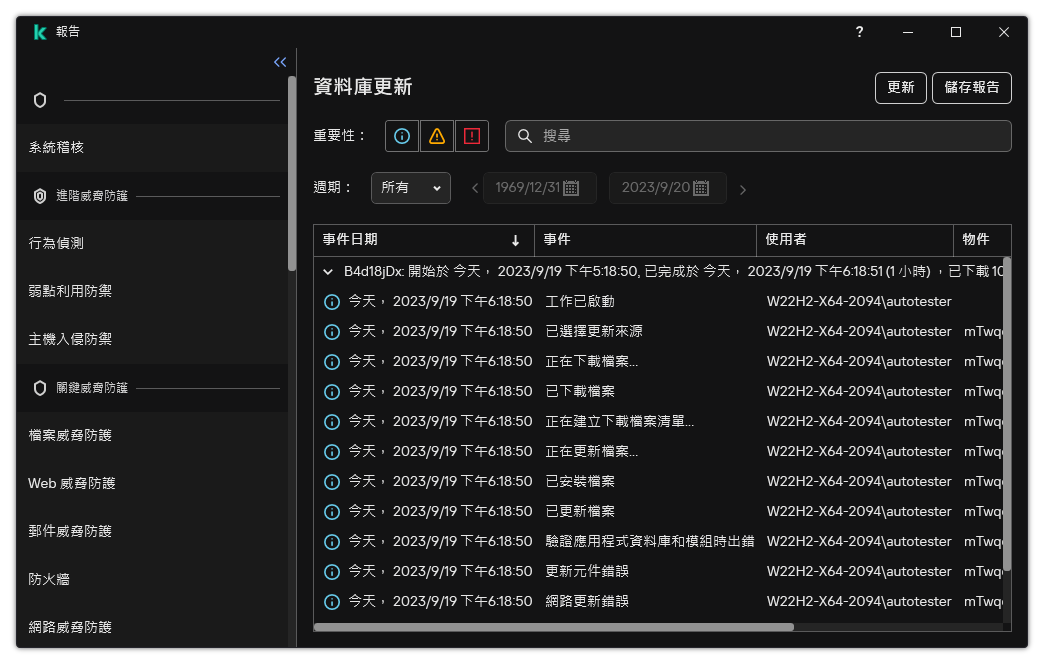
Task: Click the Kaspersky logo icon
Action: pos(39,32)
